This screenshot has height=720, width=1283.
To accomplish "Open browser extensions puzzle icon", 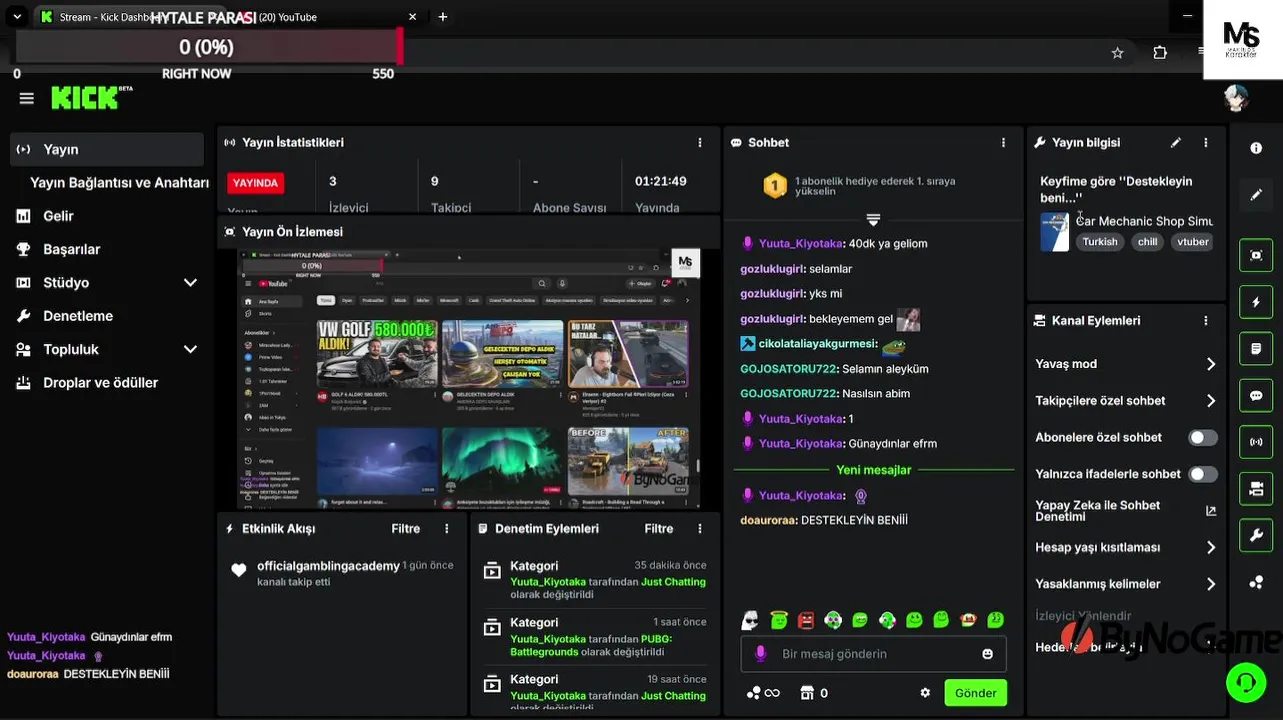I will point(1160,53).
